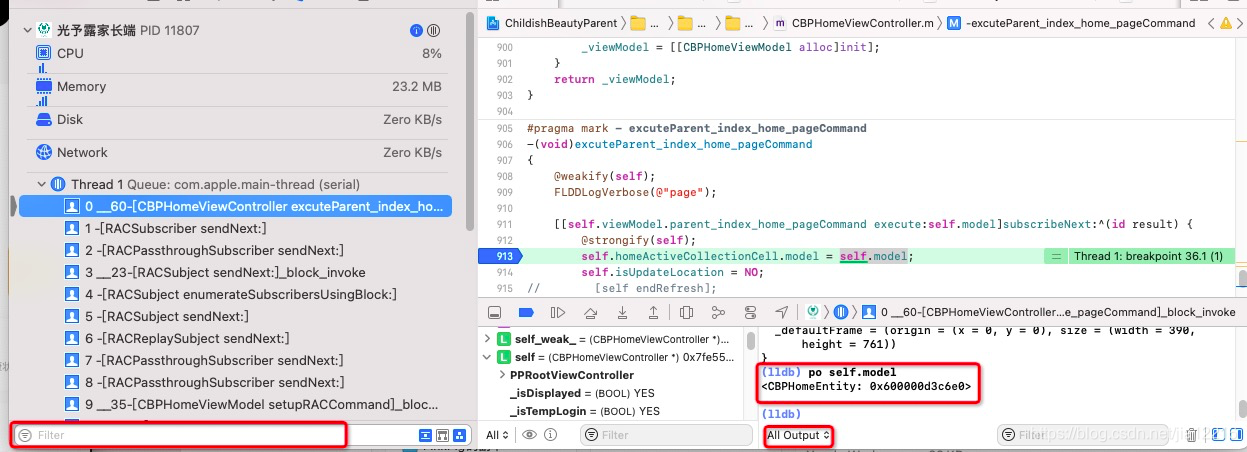This screenshot has width=1247, height=452.
Task: Select frame 5 -[RACSubject sendNext:]
Action: pyautogui.click(x=236, y=317)
